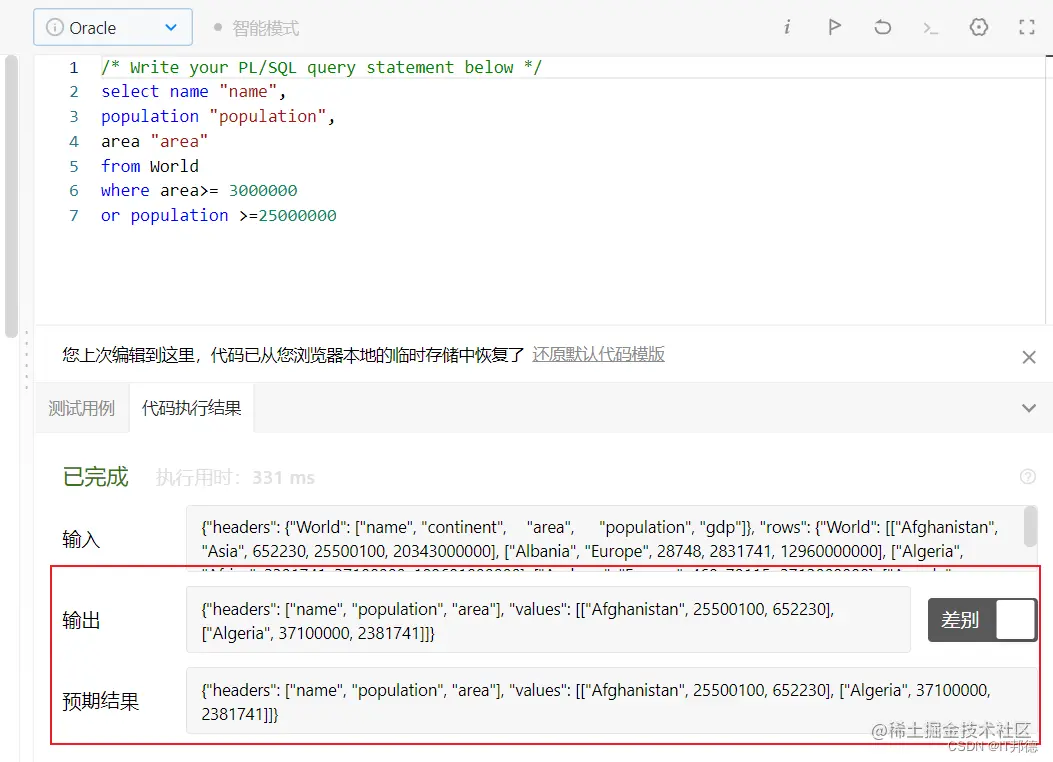The height and width of the screenshot is (762, 1053).
Task: Select the 代码执行结果 tab
Action: (191, 408)
